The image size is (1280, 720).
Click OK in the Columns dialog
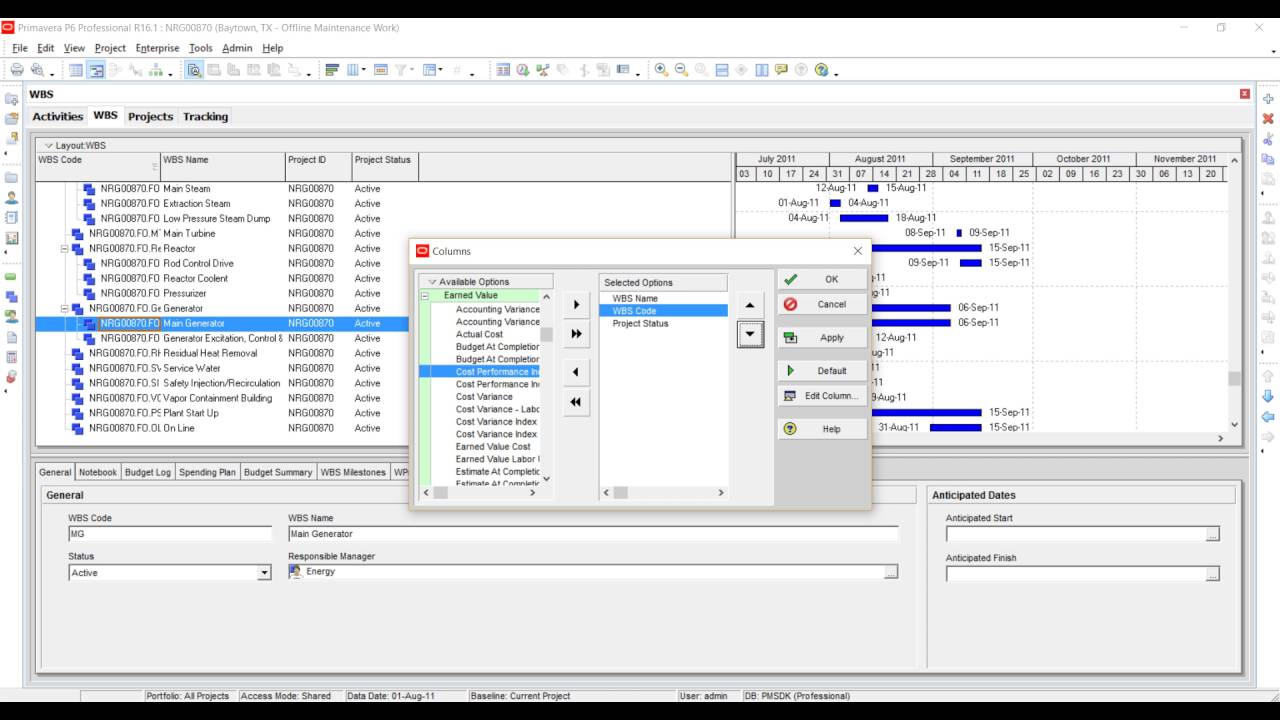coord(822,280)
